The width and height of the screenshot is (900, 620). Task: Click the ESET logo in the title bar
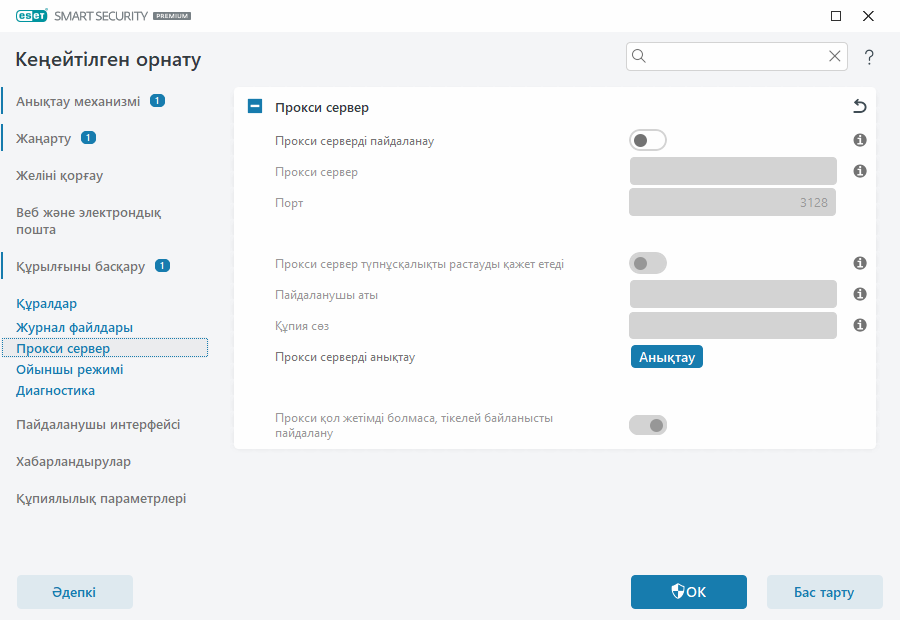tap(30, 15)
